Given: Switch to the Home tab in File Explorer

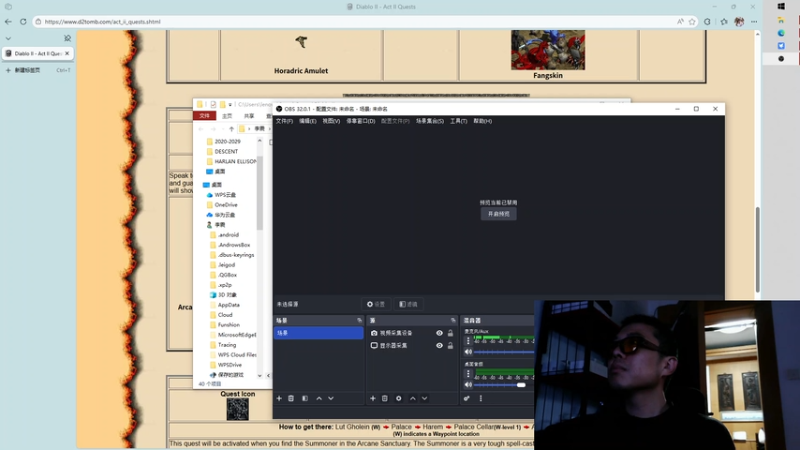Looking at the screenshot, I should (227, 116).
